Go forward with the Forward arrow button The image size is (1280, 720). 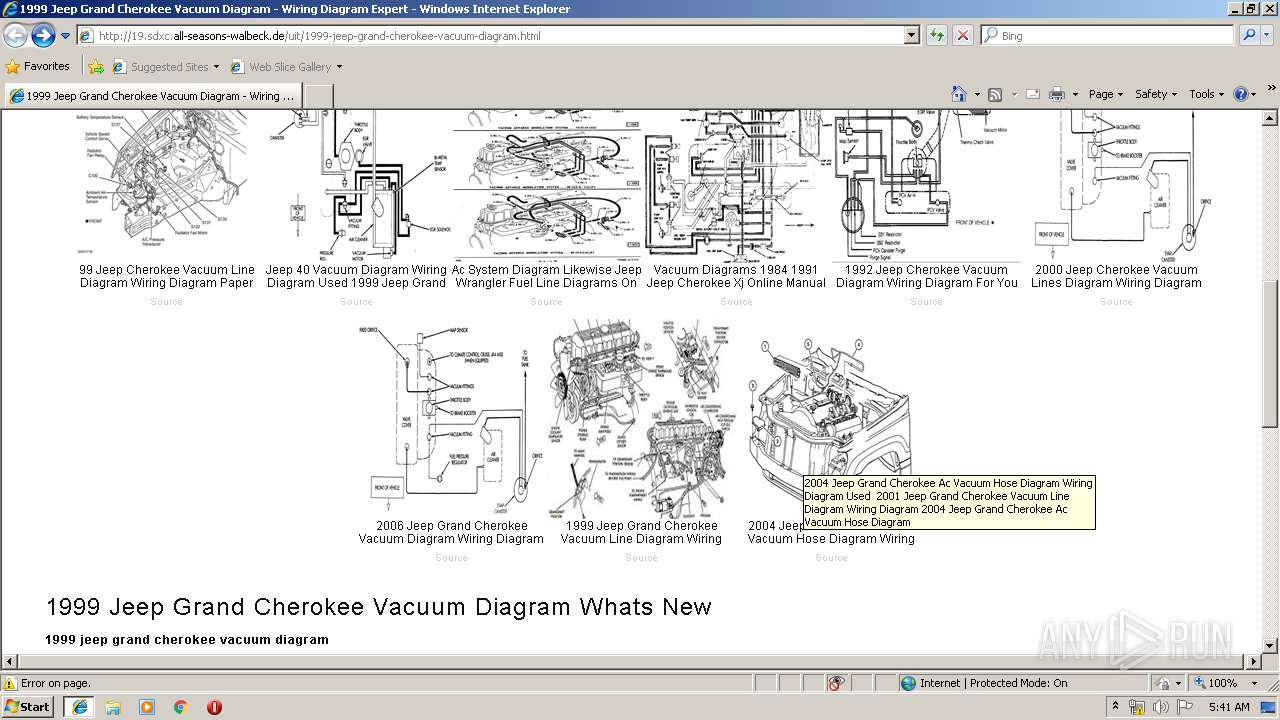[x=43, y=35]
